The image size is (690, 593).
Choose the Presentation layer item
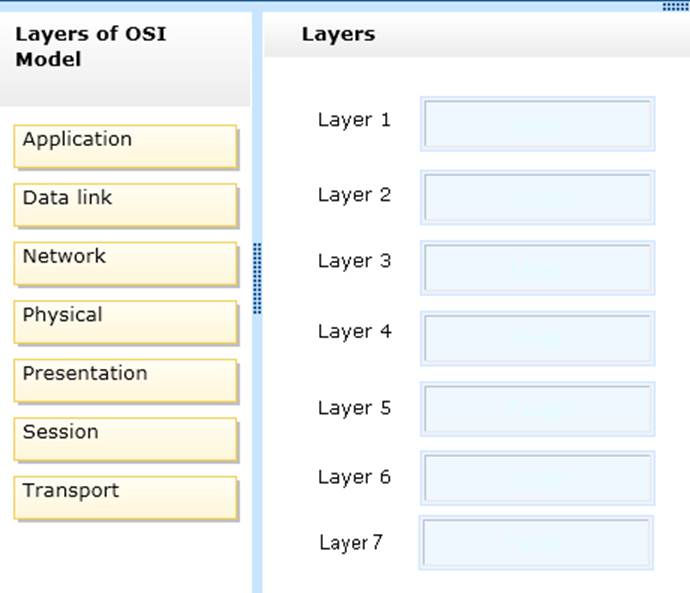125,380
